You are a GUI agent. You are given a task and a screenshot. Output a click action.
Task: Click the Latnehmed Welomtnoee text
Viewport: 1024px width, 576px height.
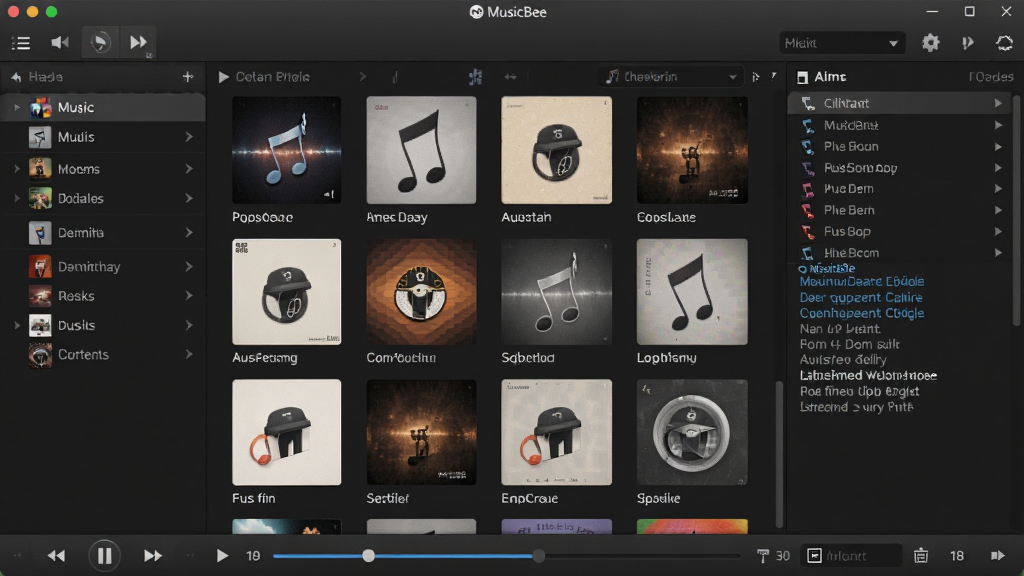pyautogui.click(x=869, y=376)
